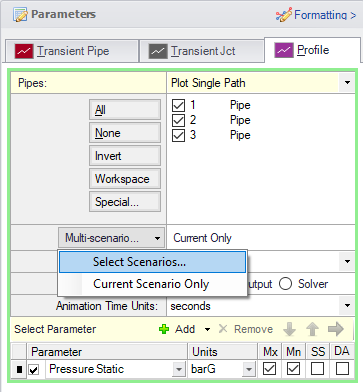Image resolution: width=363 pixels, height=392 pixels.
Task: Toggle the Pressure Static parameter checkbox
Action: 34,369
